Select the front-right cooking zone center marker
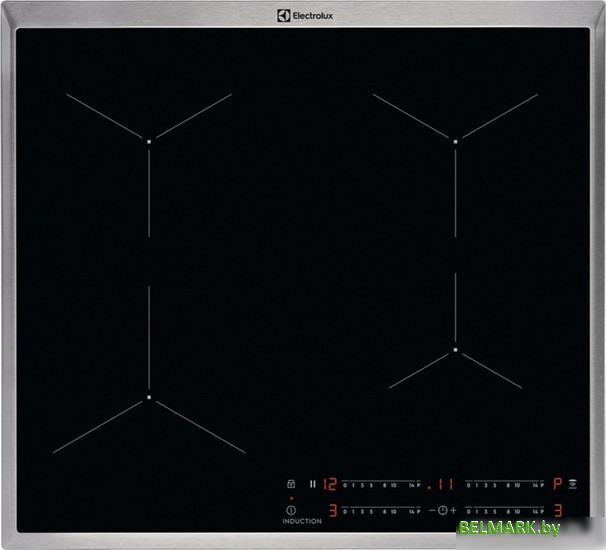 click(x=455, y=350)
